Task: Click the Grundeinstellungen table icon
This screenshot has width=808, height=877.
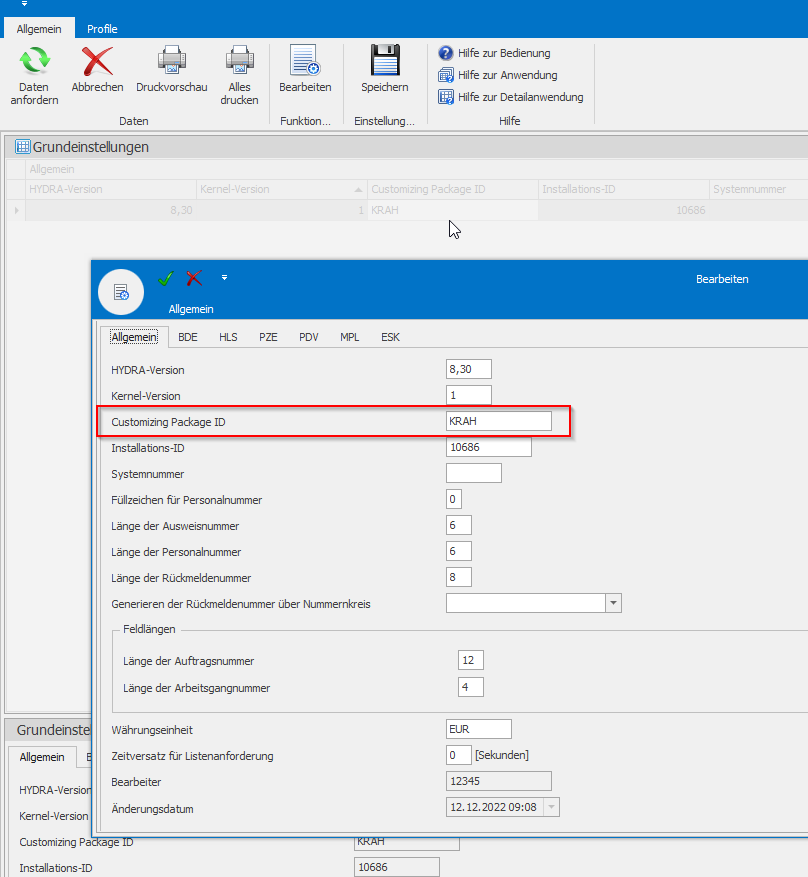Action: click(22, 147)
